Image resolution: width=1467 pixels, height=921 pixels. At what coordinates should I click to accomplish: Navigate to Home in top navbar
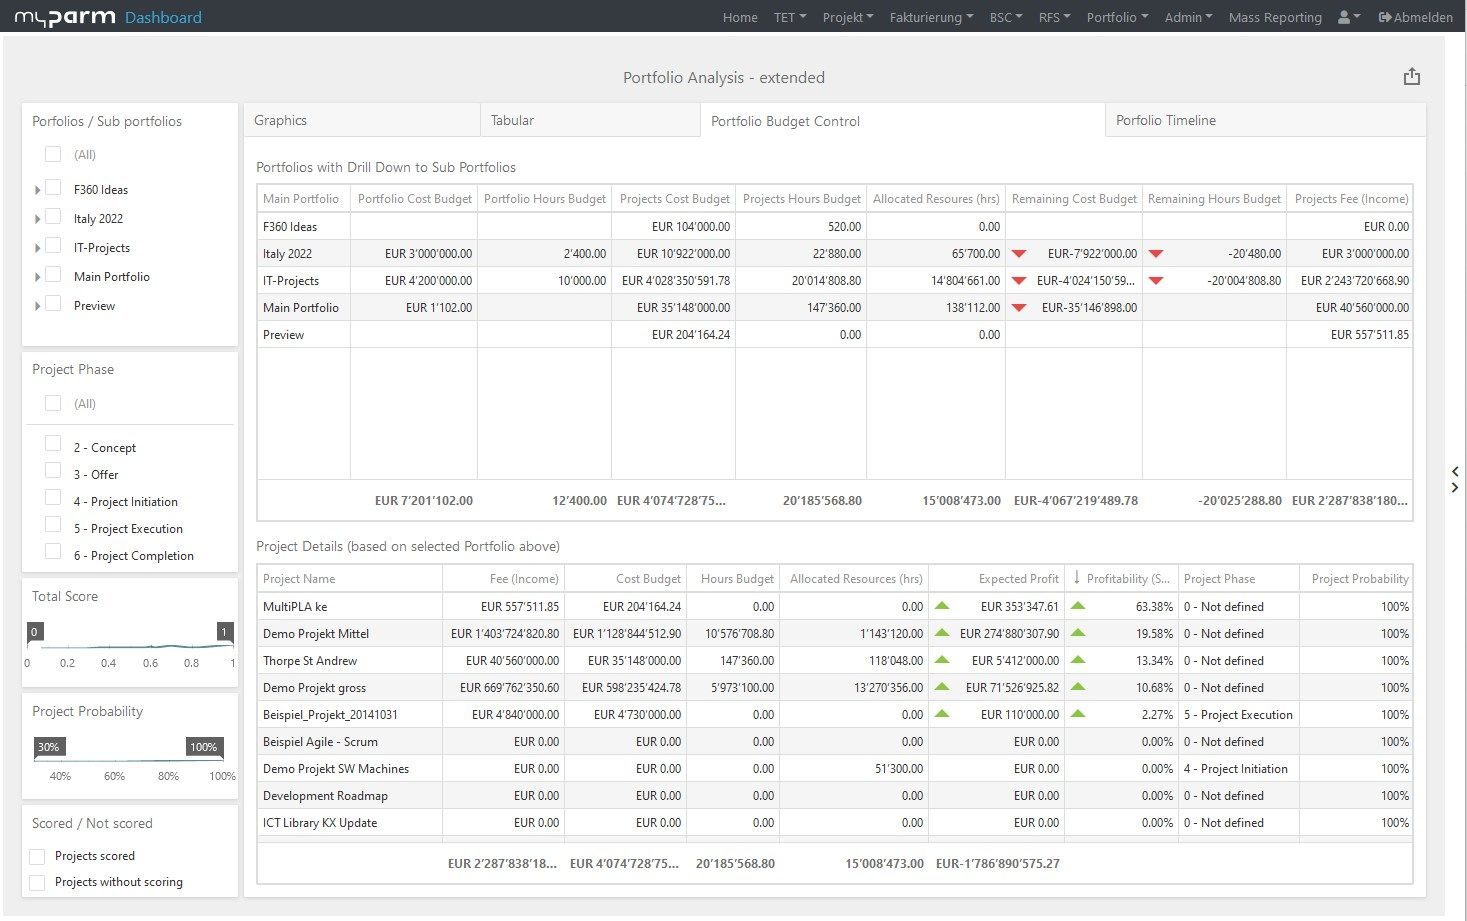click(740, 17)
